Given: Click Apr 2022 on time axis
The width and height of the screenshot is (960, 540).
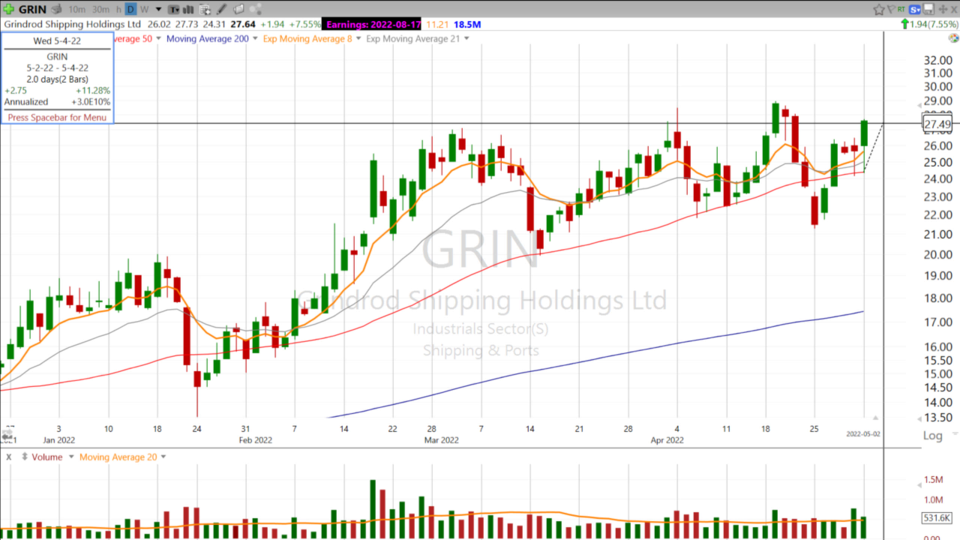Looking at the screenshot, I should point(667,440).
